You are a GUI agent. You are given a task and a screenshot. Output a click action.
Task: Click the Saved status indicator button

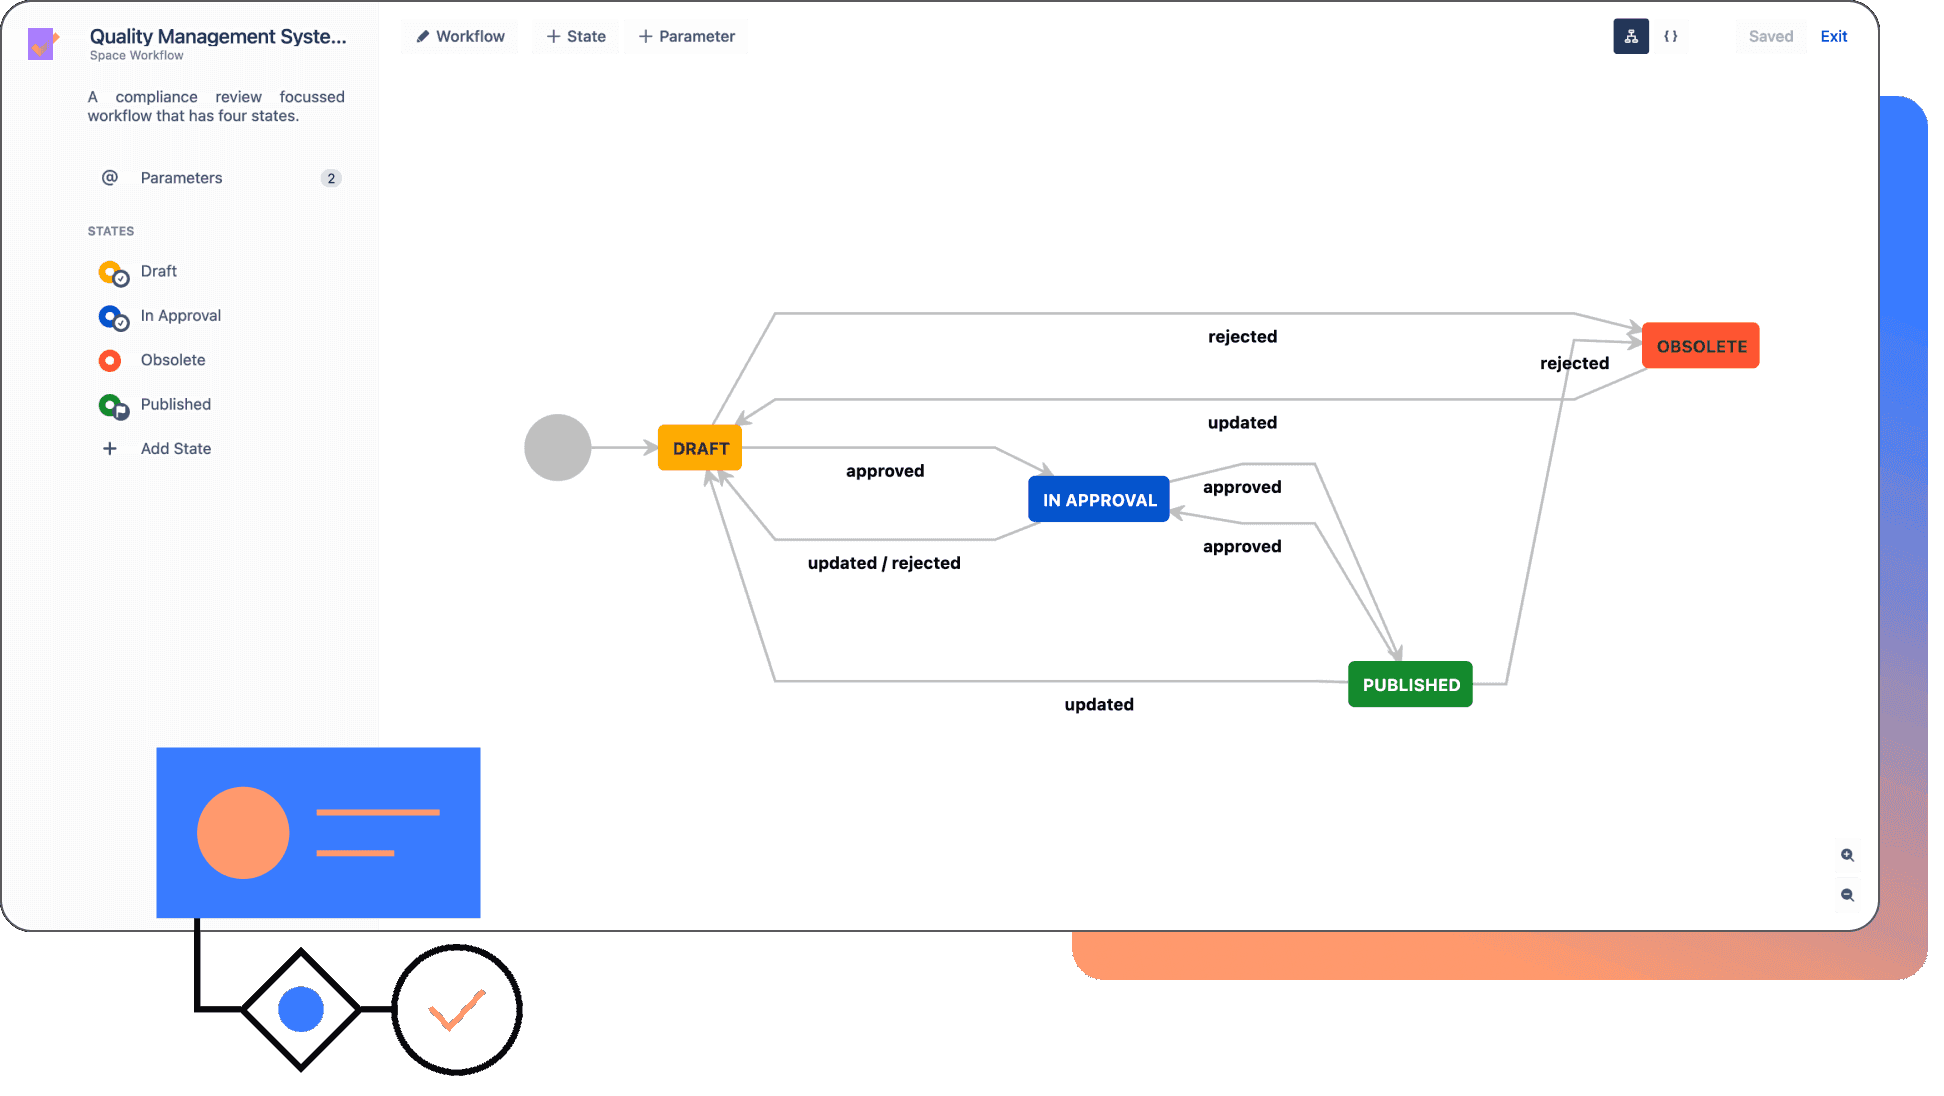tap(1770, 36)
